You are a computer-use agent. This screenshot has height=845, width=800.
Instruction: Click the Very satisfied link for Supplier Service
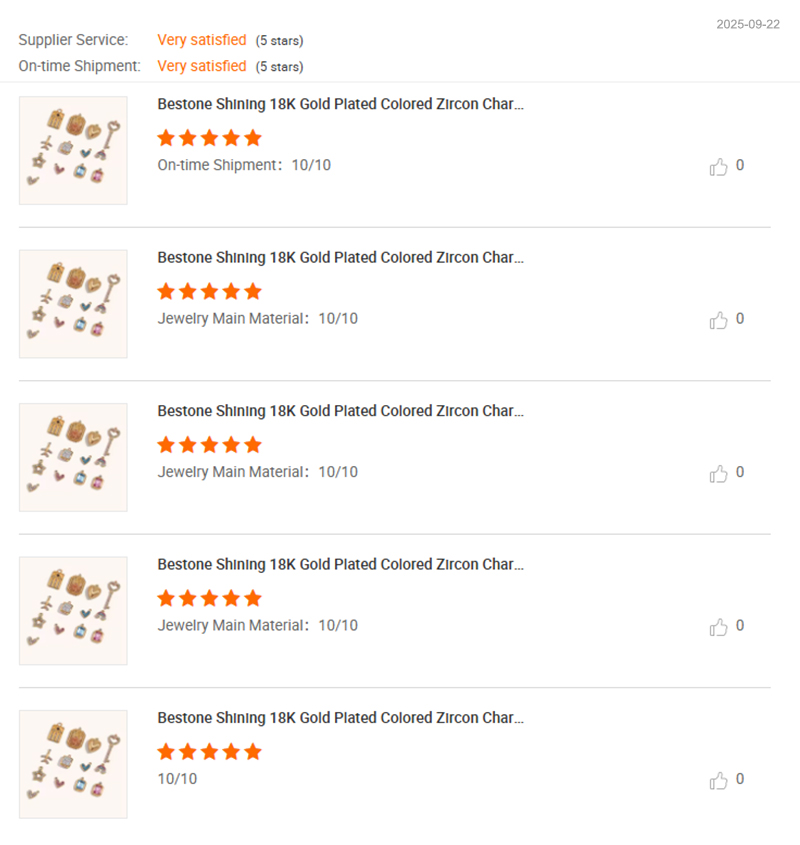[201, 40]
